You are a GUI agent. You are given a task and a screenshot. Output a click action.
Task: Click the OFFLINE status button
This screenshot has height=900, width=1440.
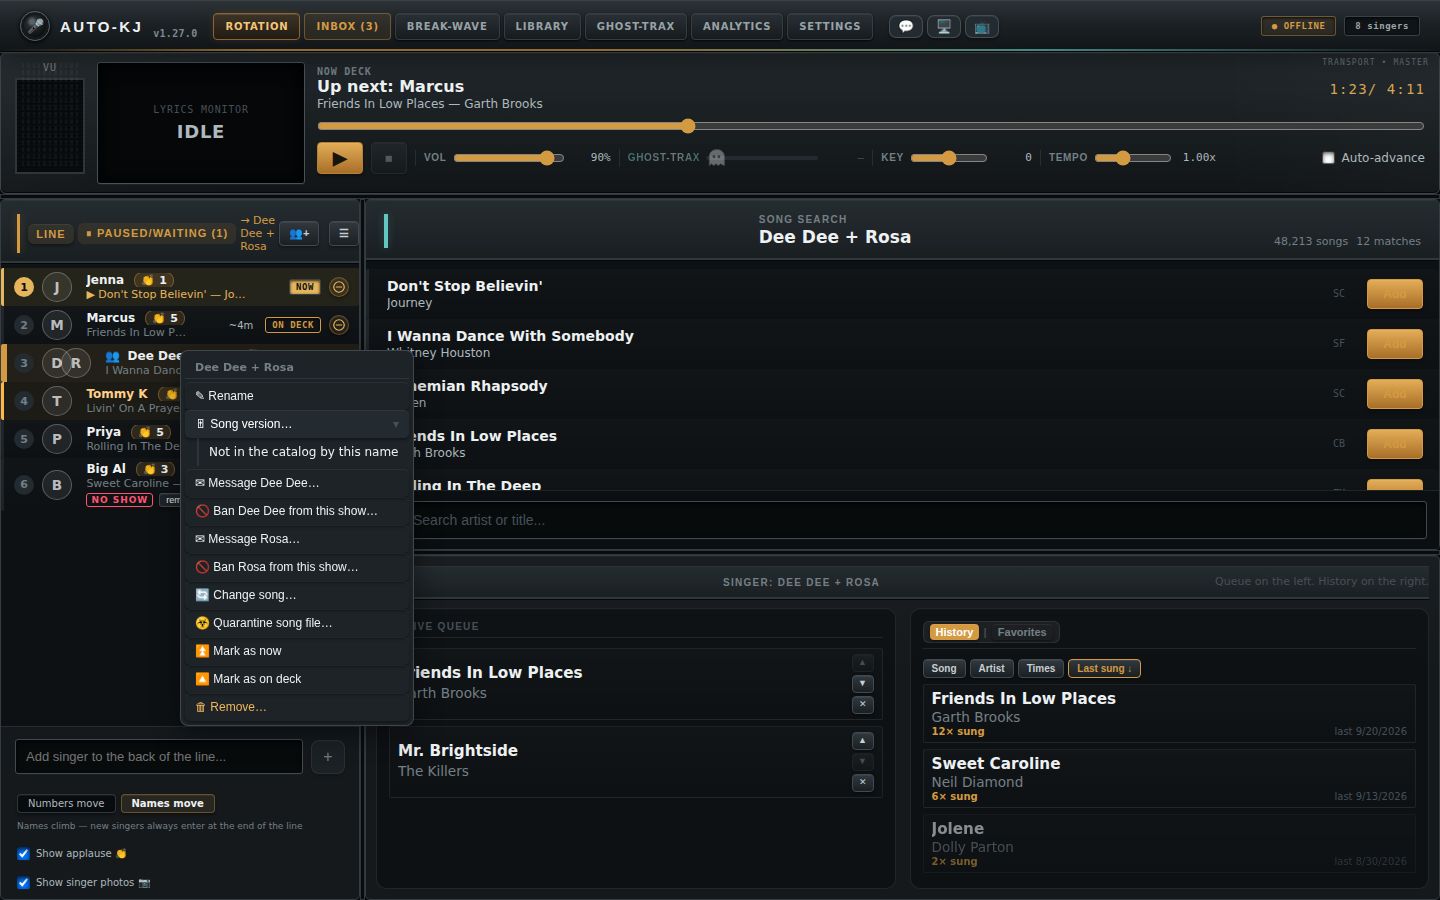[x=1298, y=26]
